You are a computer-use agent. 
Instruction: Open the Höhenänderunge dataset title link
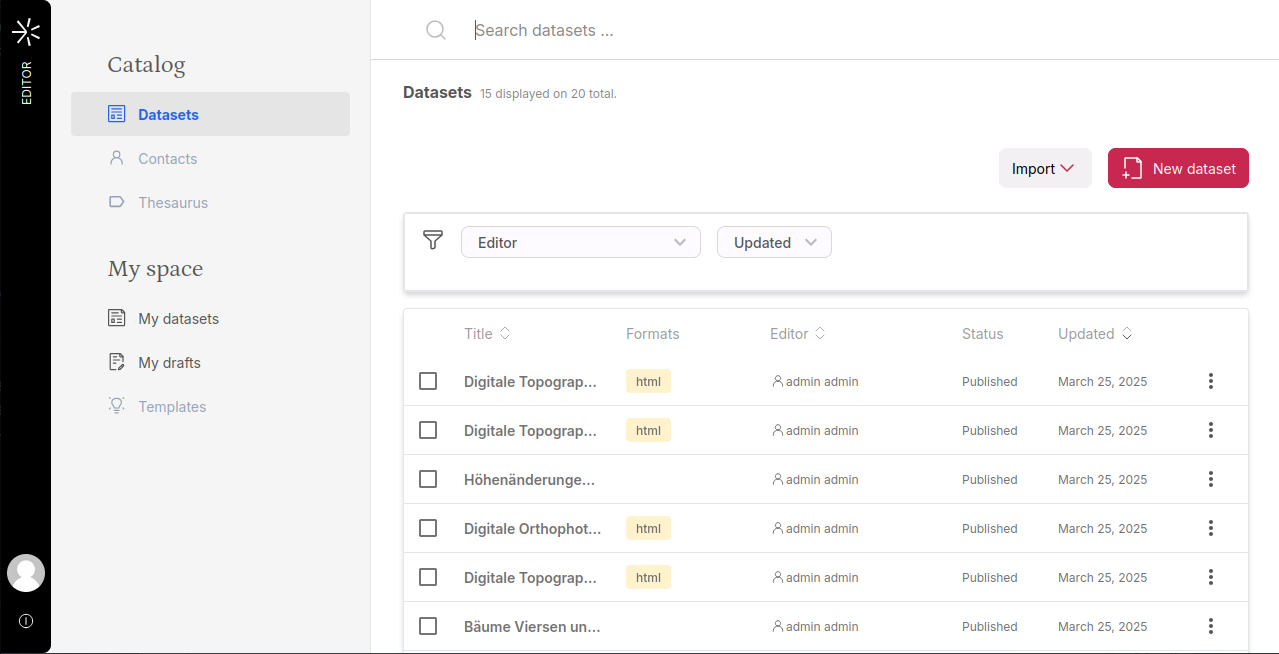coord(529,480)
